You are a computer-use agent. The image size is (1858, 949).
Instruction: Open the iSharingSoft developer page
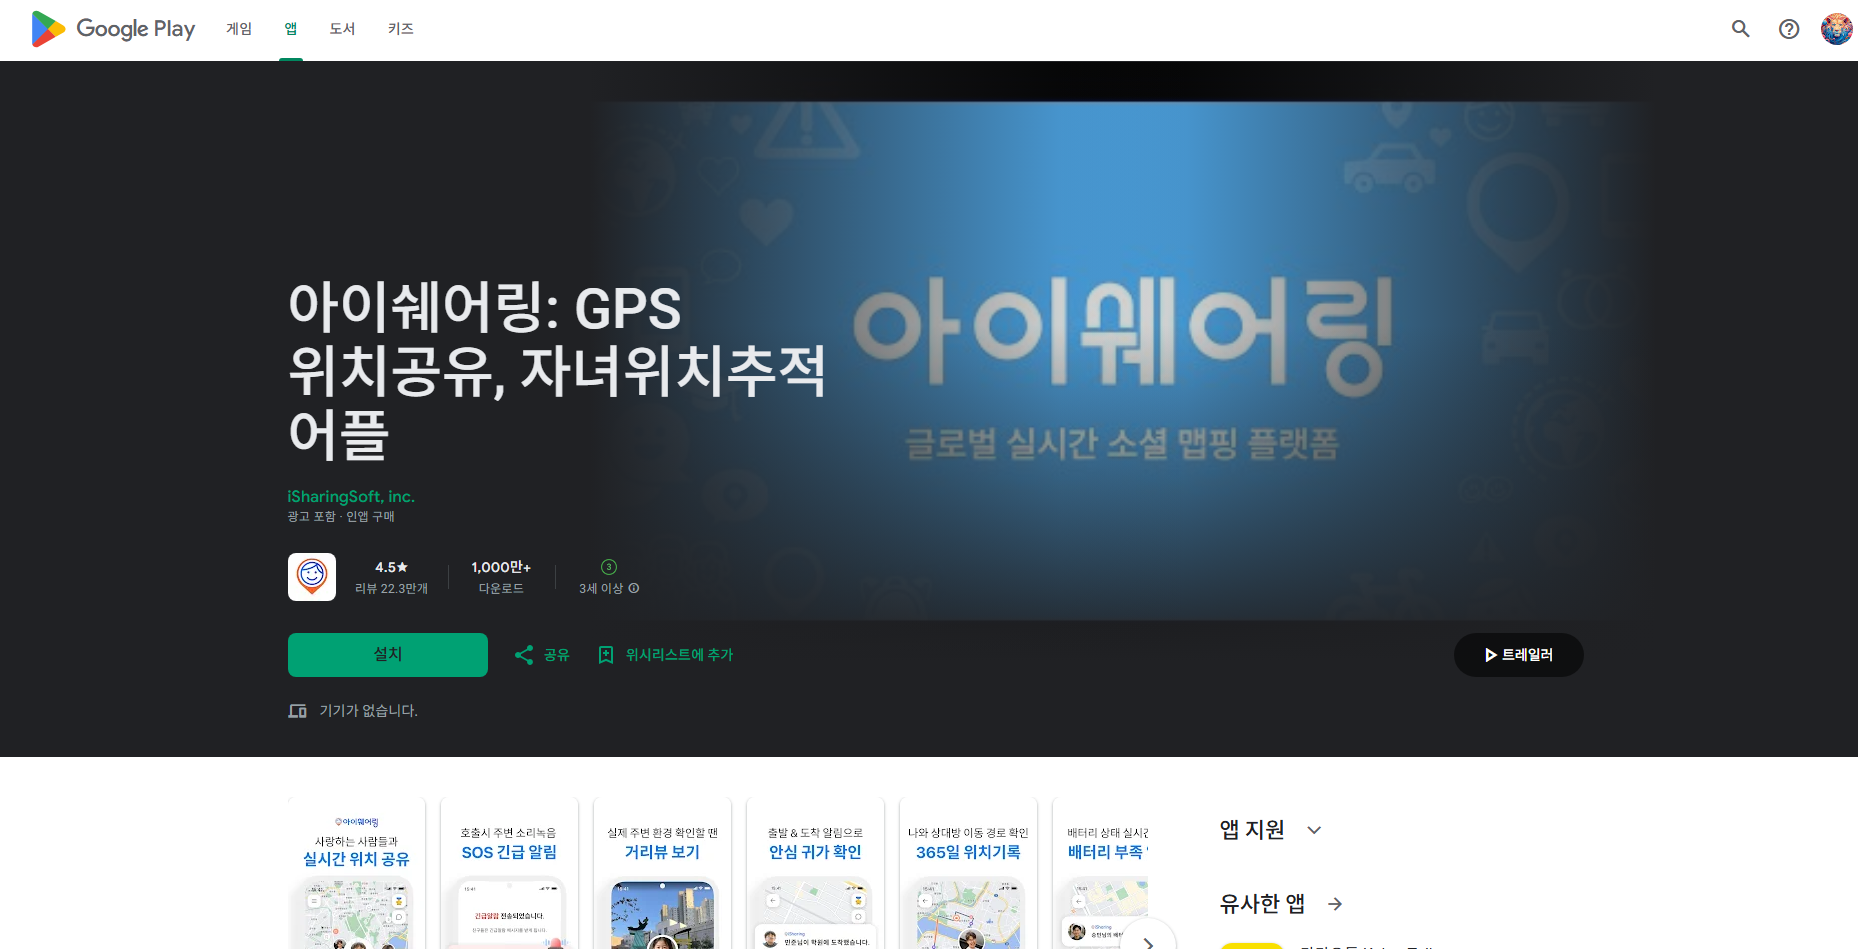351,496
